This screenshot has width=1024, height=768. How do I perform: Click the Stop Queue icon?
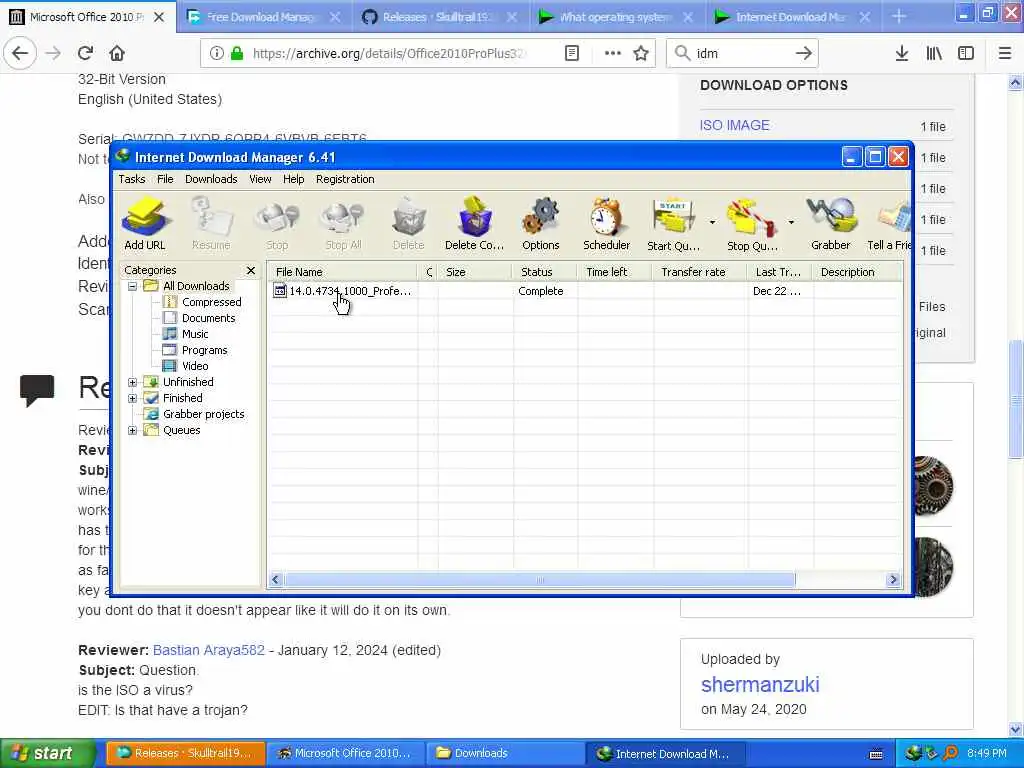click(752, 223)
